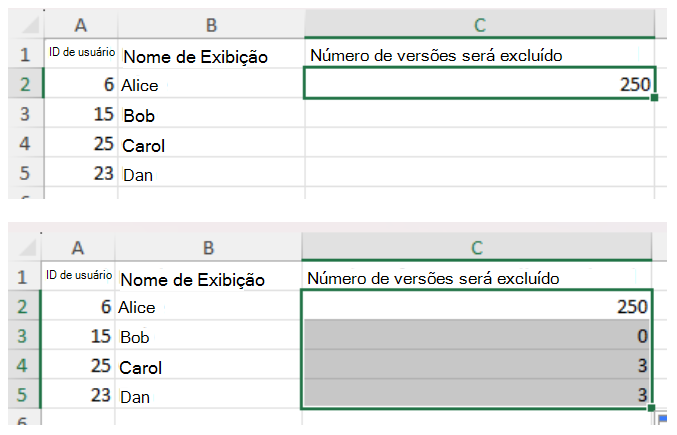The image size is (677, 435).
Task: Select column C header in upper sheet
Action: [479, 25]
